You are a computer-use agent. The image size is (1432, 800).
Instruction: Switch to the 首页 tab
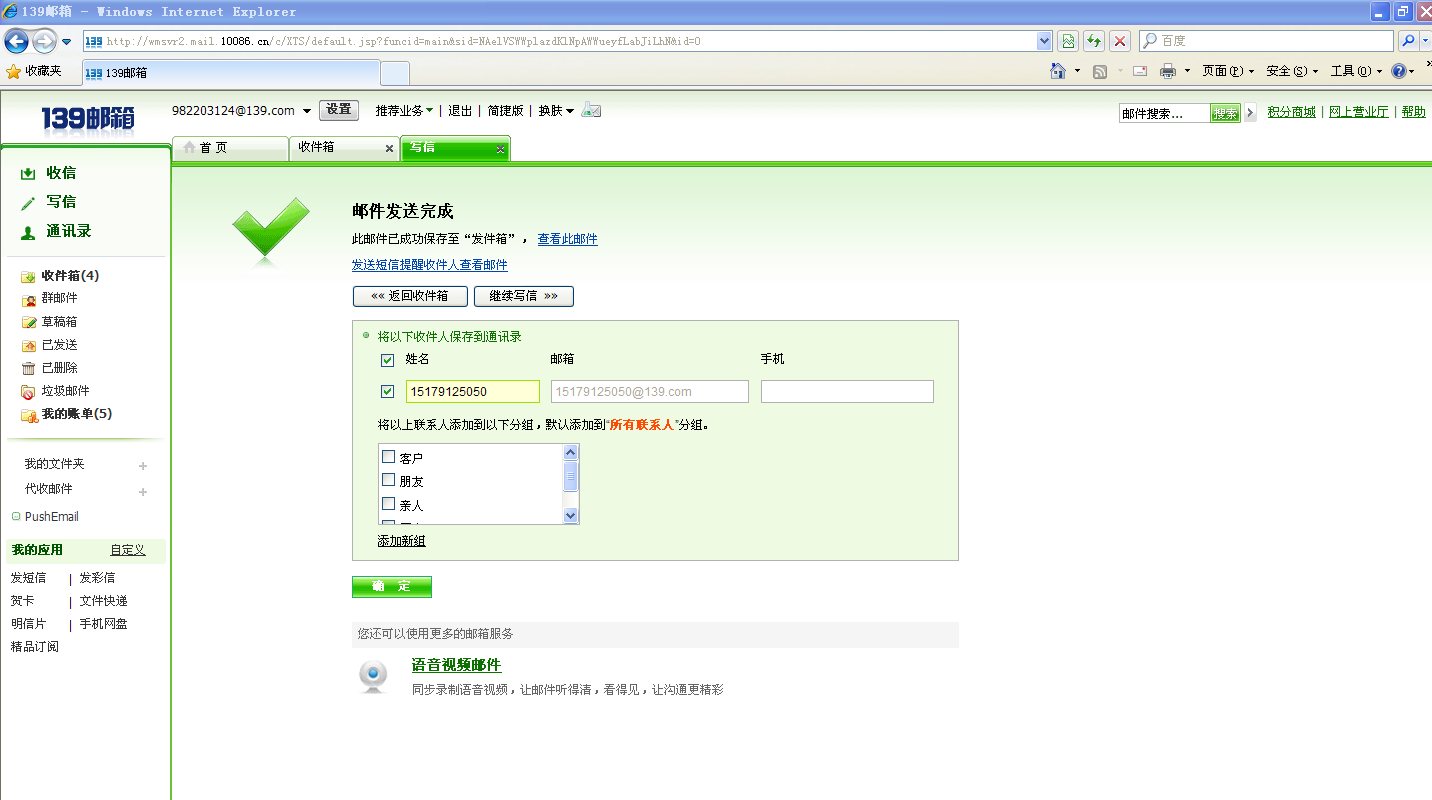pos(230,148)
